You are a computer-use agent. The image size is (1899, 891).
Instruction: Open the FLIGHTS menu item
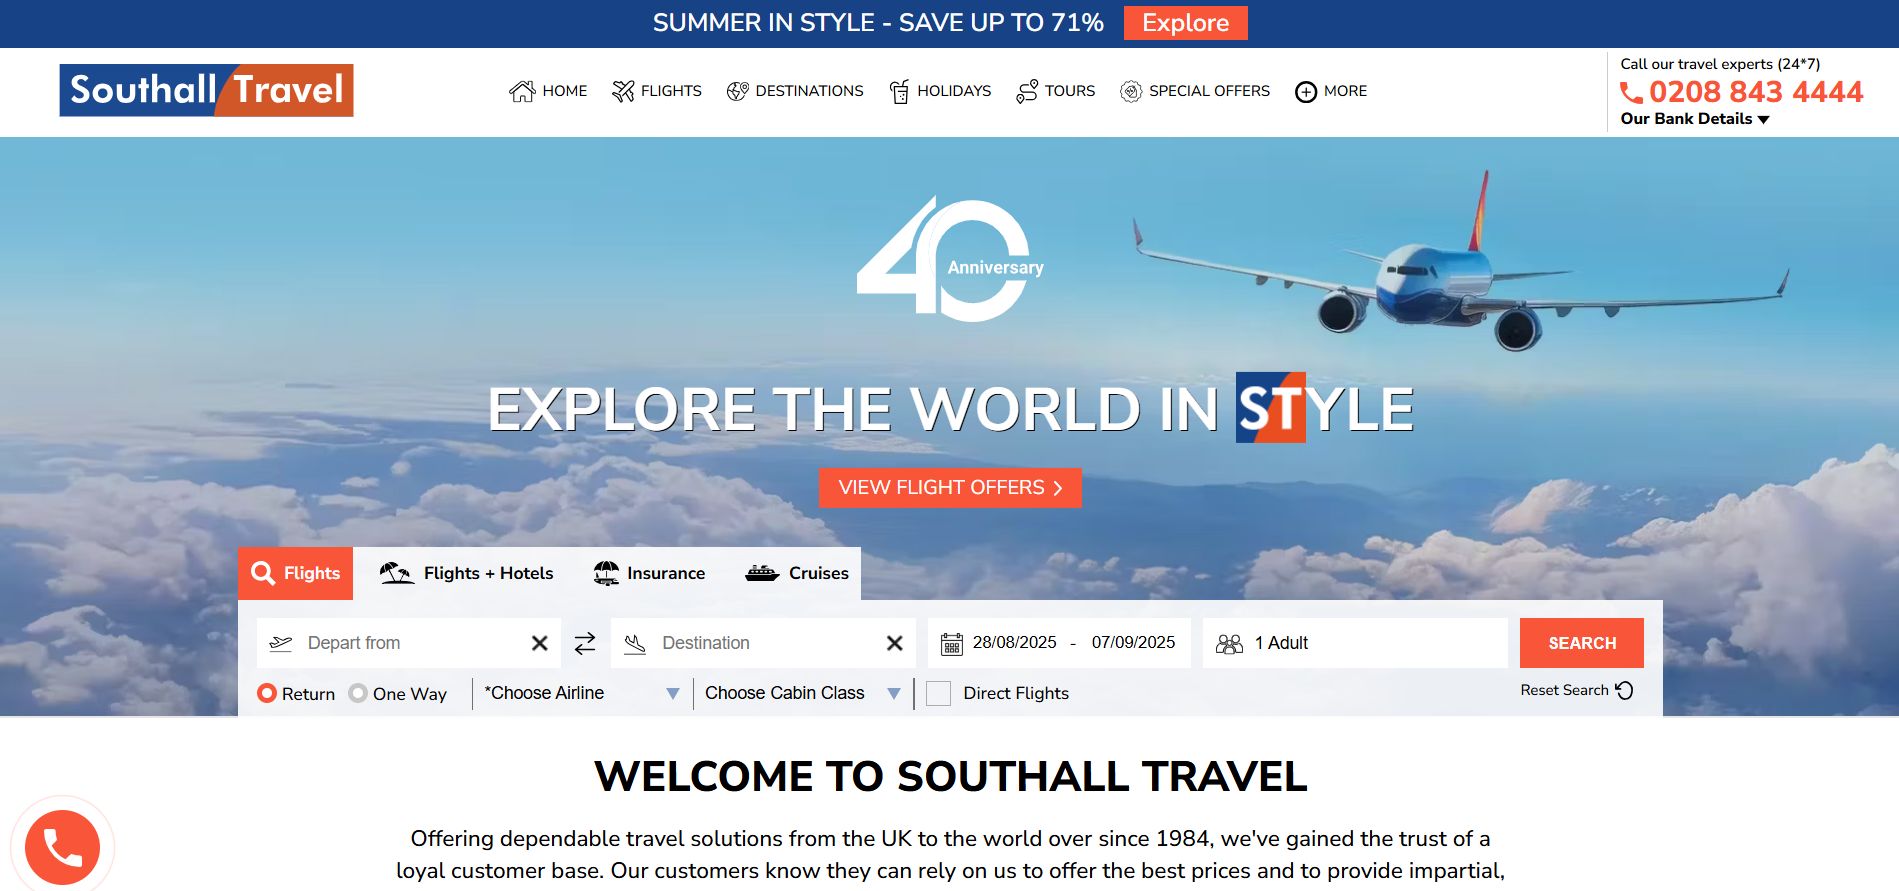click(657, 91)
